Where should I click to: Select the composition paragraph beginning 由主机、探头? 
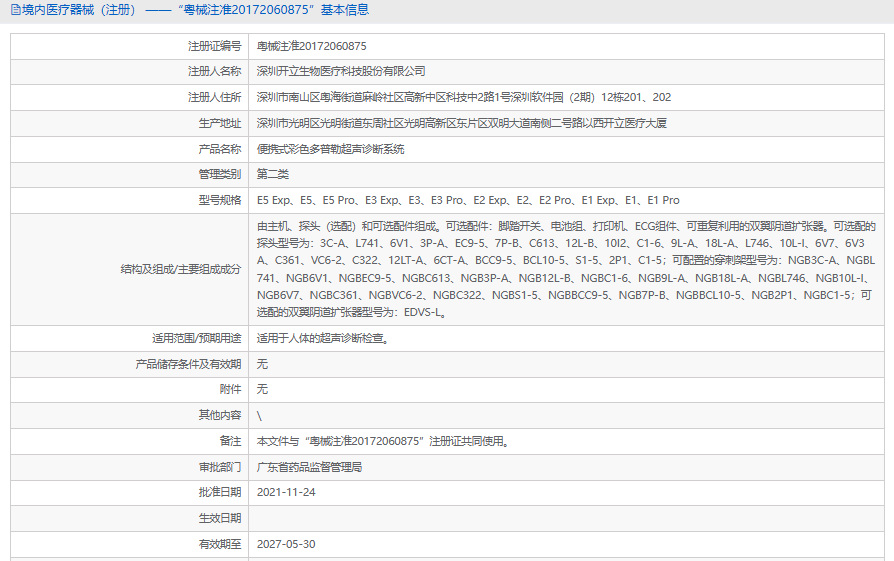point(566,269)
